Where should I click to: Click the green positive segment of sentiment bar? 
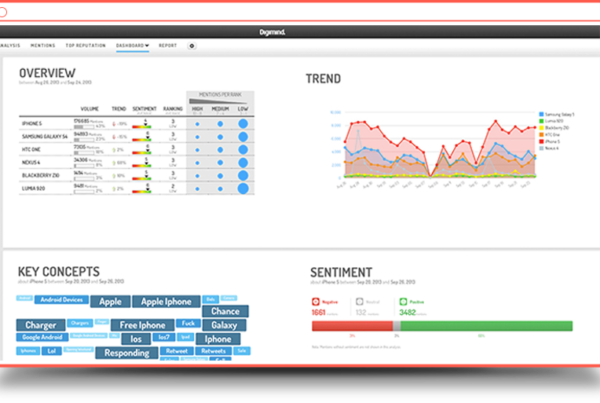(485, 326)
